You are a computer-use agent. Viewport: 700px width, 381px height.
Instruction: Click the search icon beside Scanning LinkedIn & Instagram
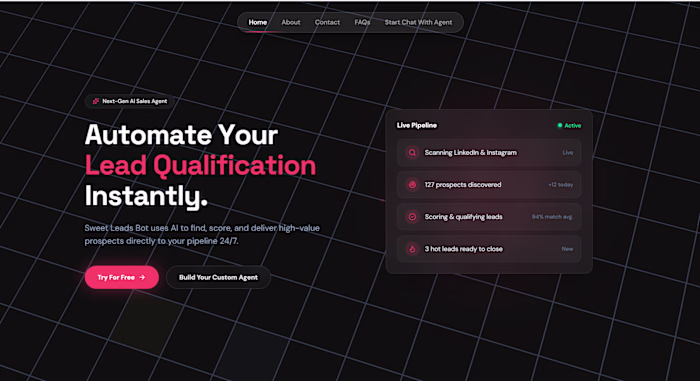pyautogui.click(x=412, y=152)
